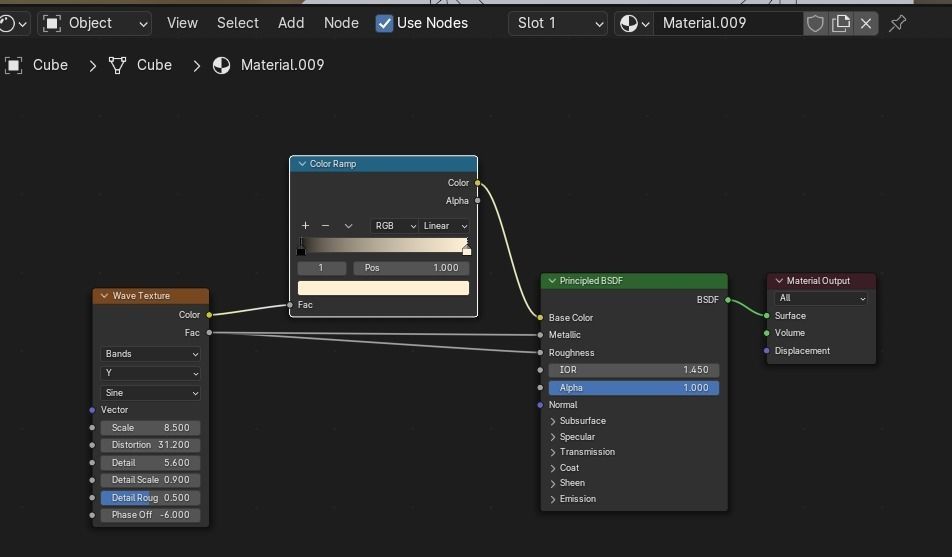The width and height of the screenshot is (952, 557).
Task: Open the browse material sphere icon
Action: tap(634, 24)
